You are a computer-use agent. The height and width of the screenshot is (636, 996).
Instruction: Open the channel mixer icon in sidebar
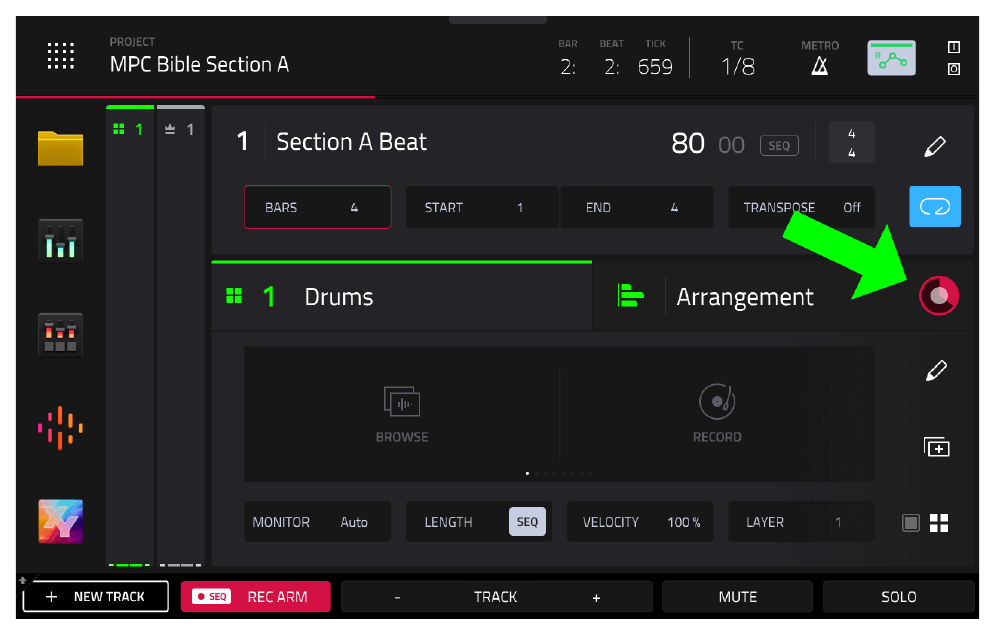coord(60,241)
